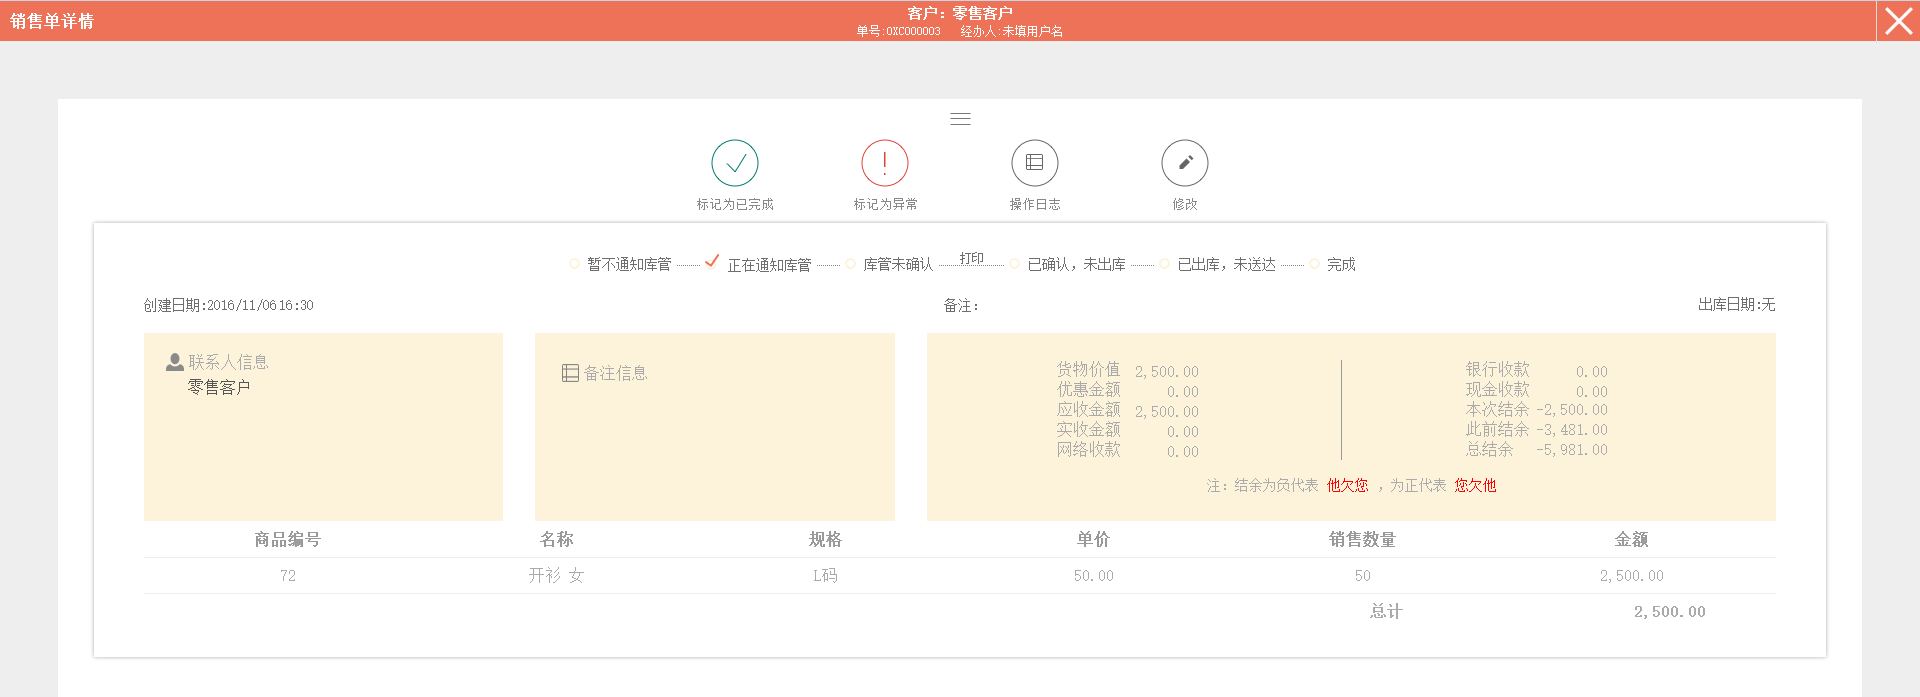1920x697 pixels.
Task: Click the '金额' column header
Action: pos(1631,540)
